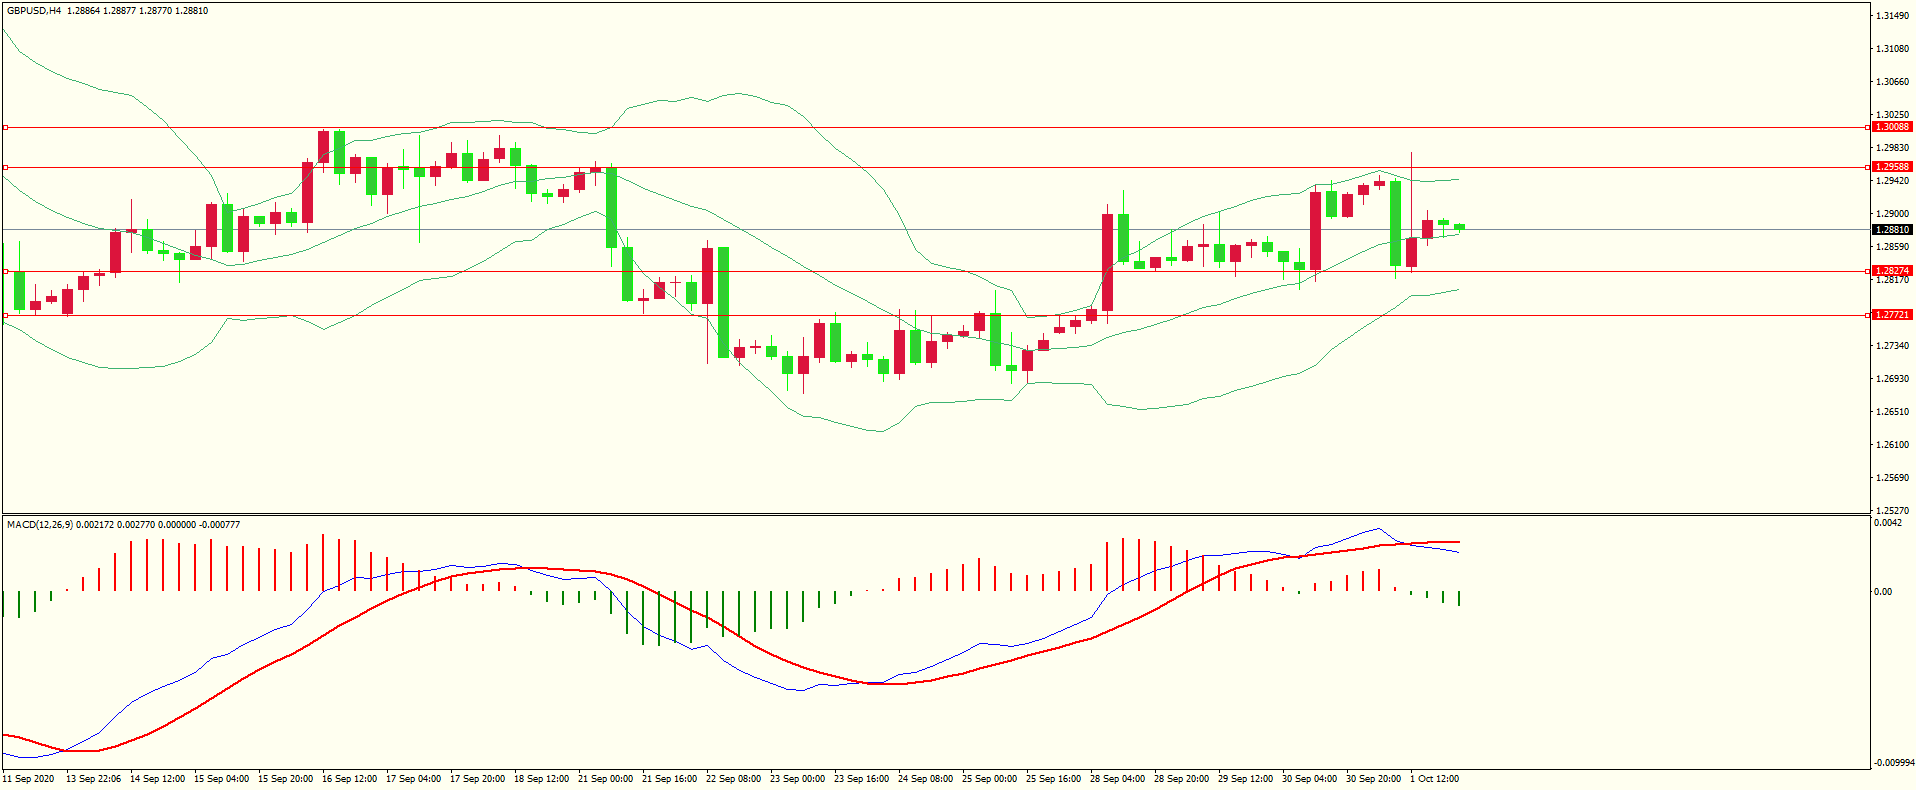Screen dimensions: 1916x790
Task: Click the 24 Sep 08:00 time label
Action: [x=925, y=779]
